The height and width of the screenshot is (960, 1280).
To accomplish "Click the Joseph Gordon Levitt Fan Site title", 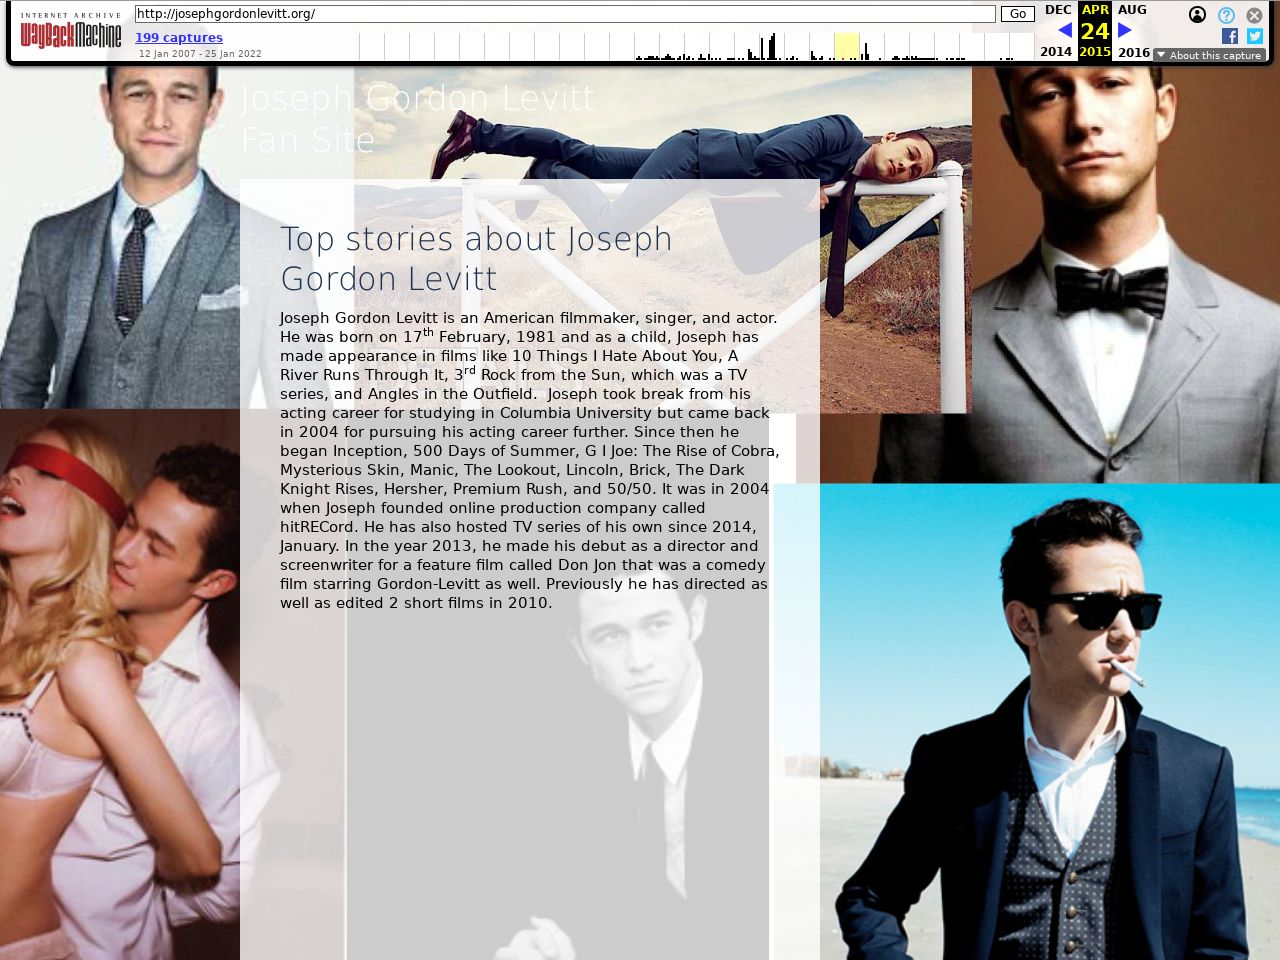I will click(x=417, y=119).
